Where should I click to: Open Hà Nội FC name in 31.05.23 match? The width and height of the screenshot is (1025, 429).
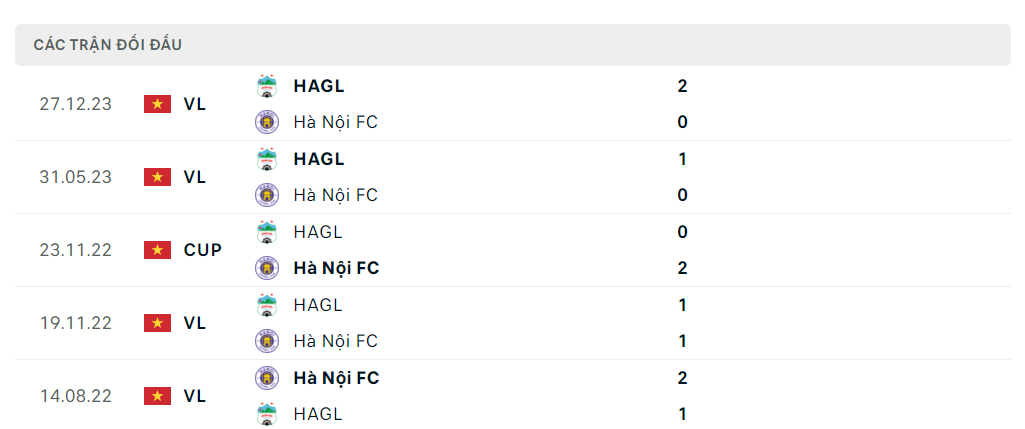coord(335,195)
